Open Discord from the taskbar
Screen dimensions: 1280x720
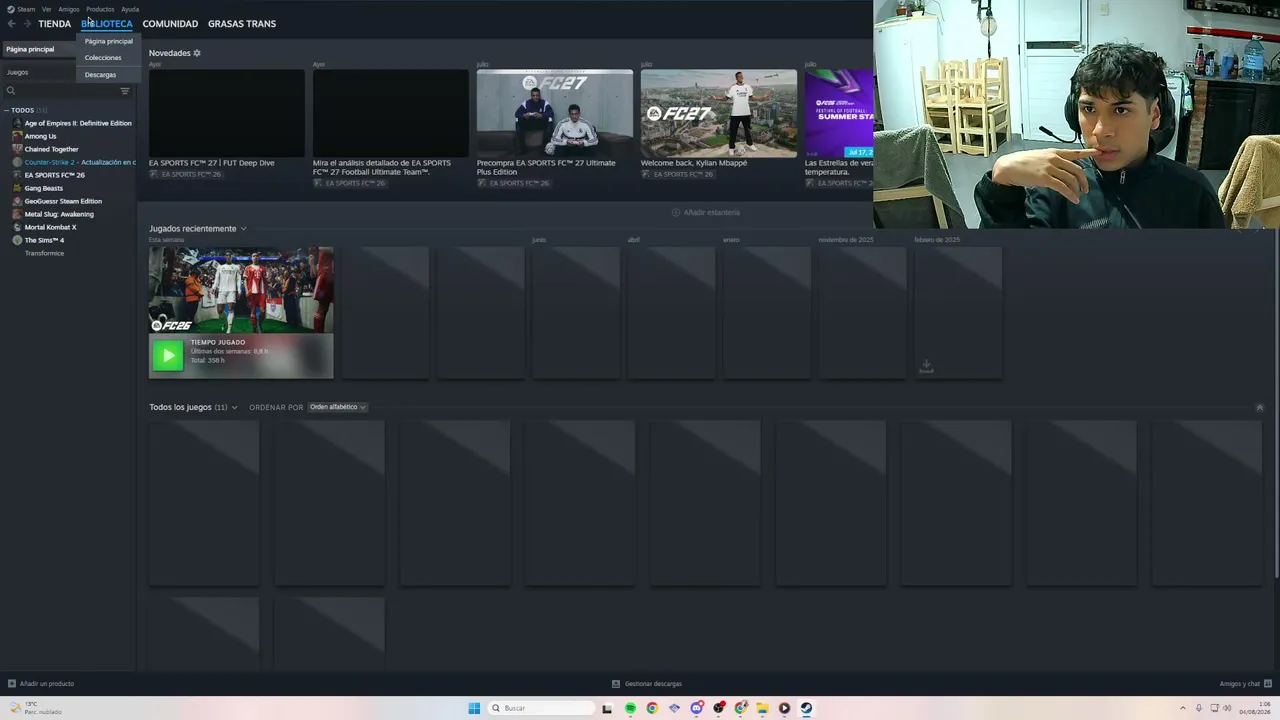(696, 708)
